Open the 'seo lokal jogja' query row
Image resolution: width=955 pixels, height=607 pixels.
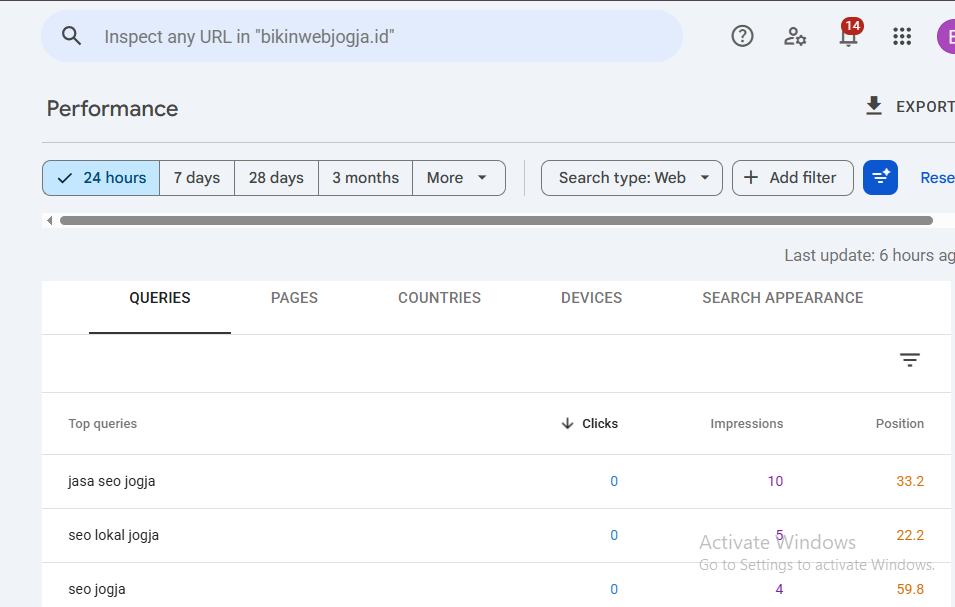(496, 535)
